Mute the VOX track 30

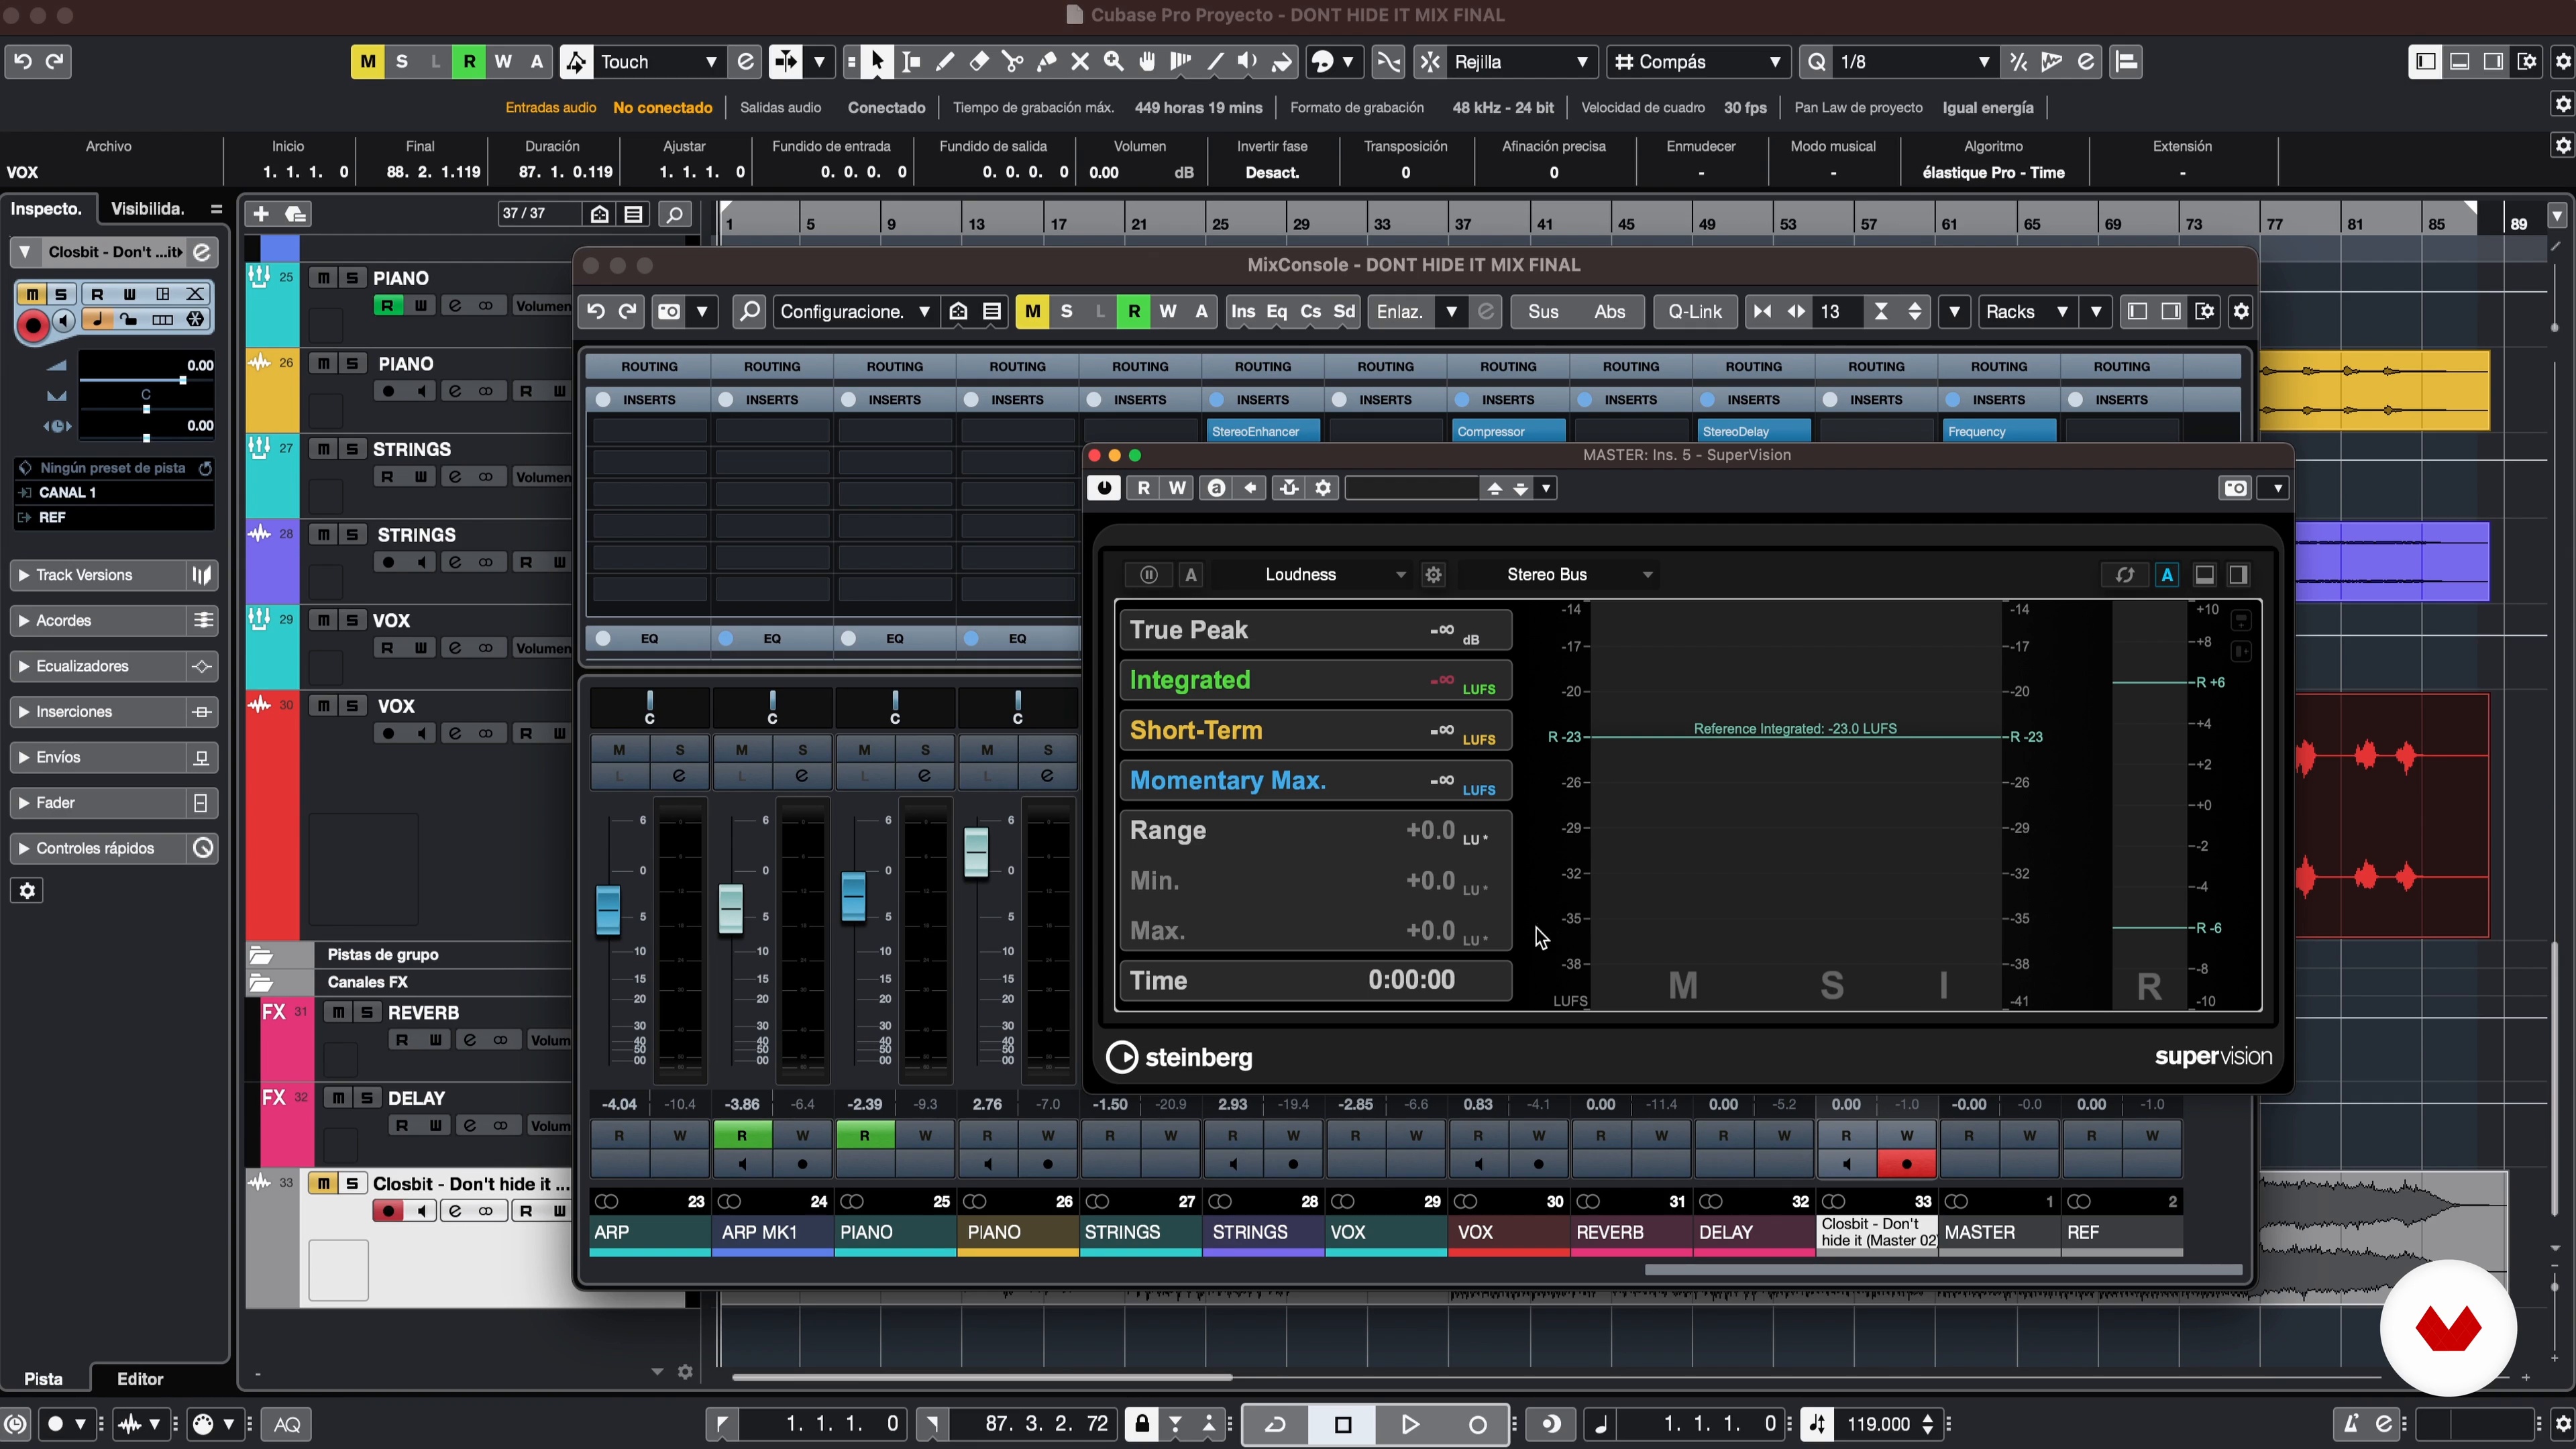click(323, 706)
